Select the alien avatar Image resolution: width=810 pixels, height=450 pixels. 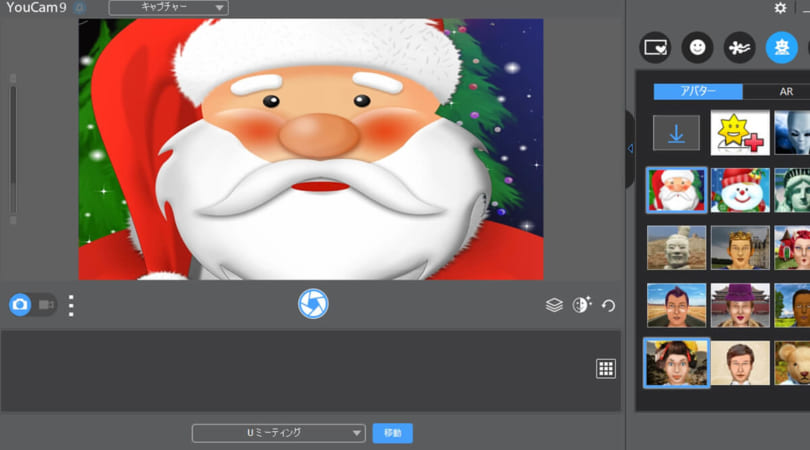792,133
